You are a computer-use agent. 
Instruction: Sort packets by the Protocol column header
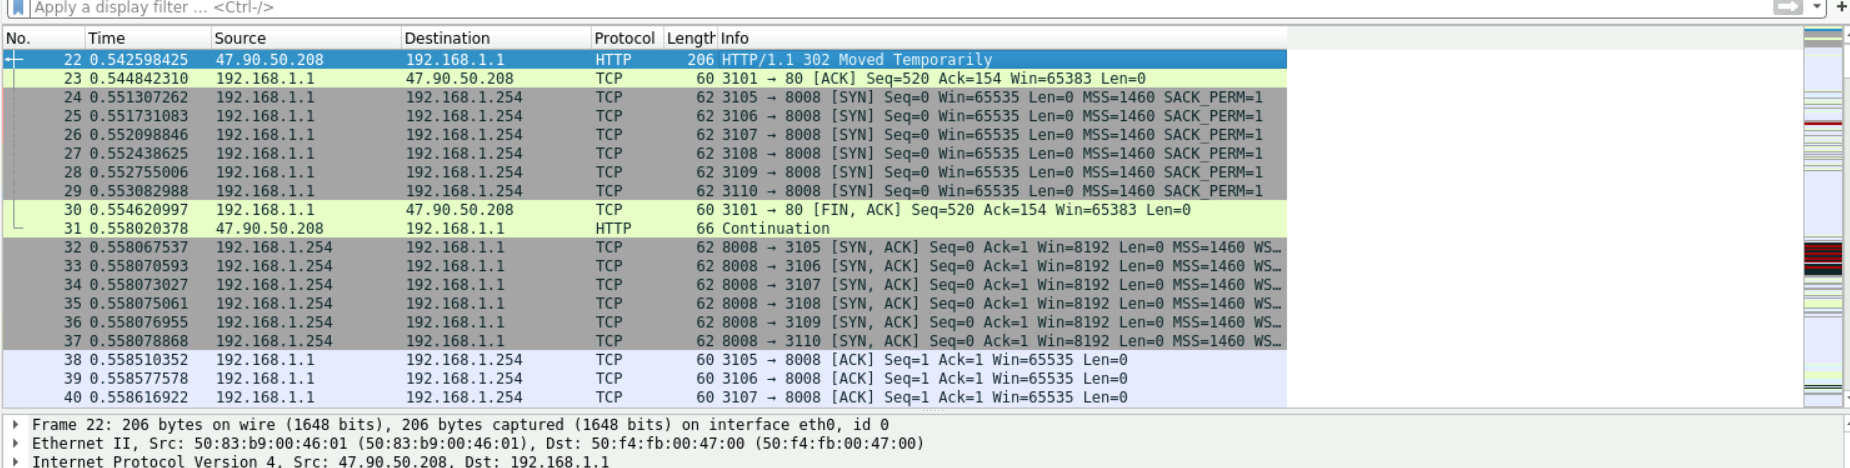coord(625,38)
